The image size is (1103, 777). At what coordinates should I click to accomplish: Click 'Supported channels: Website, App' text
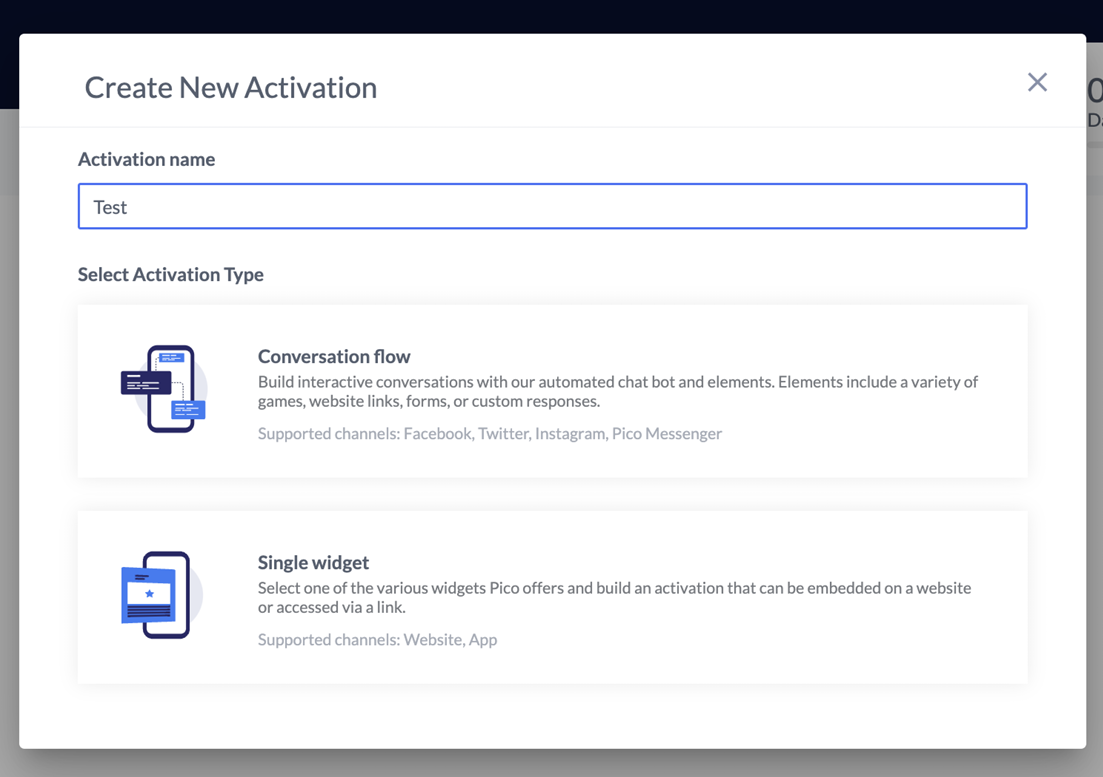pyautogui.click(x=377, y=640)
